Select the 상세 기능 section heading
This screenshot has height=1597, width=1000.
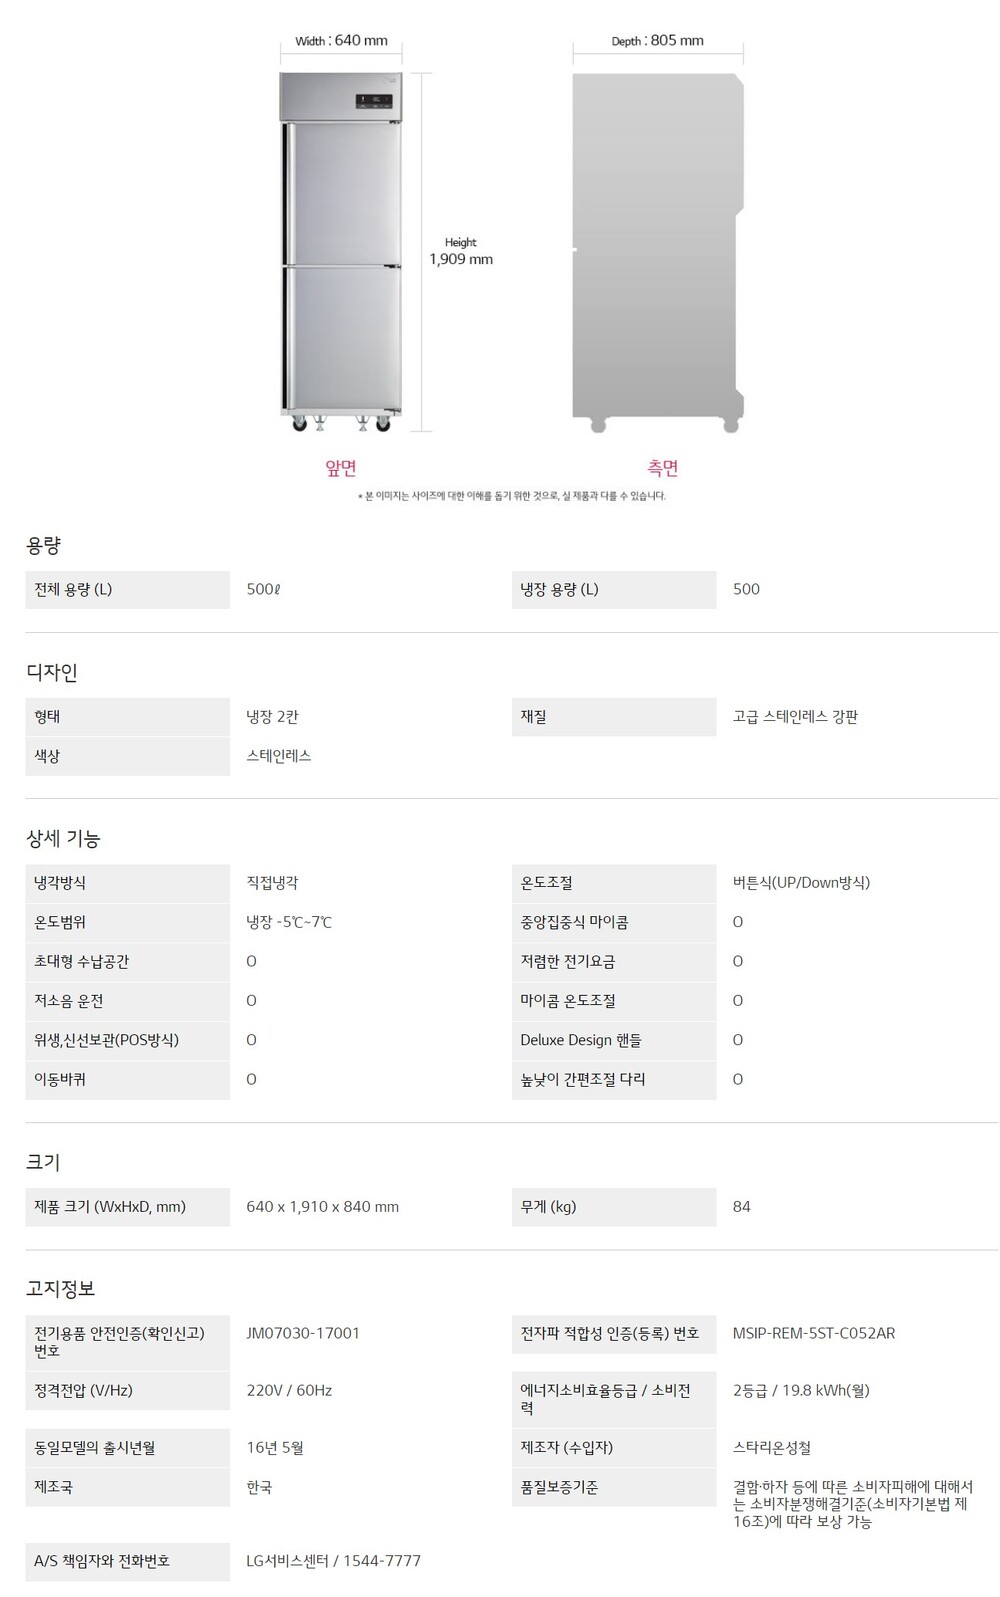[63, 839]
